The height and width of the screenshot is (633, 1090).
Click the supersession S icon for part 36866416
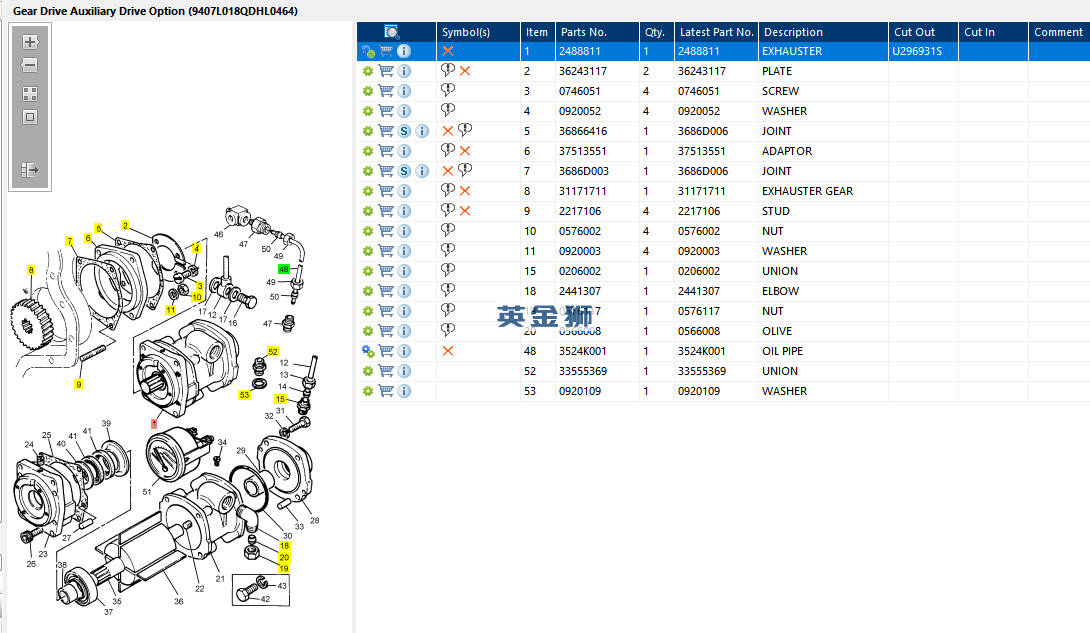404,131
